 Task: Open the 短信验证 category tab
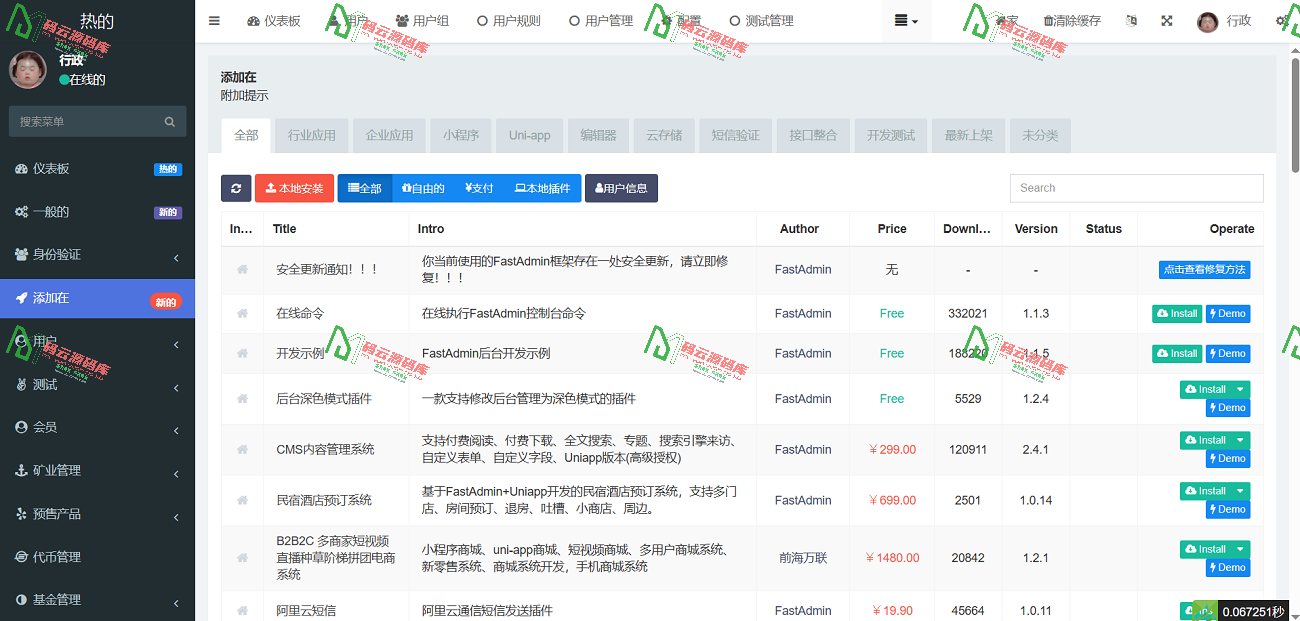point(735,134)
